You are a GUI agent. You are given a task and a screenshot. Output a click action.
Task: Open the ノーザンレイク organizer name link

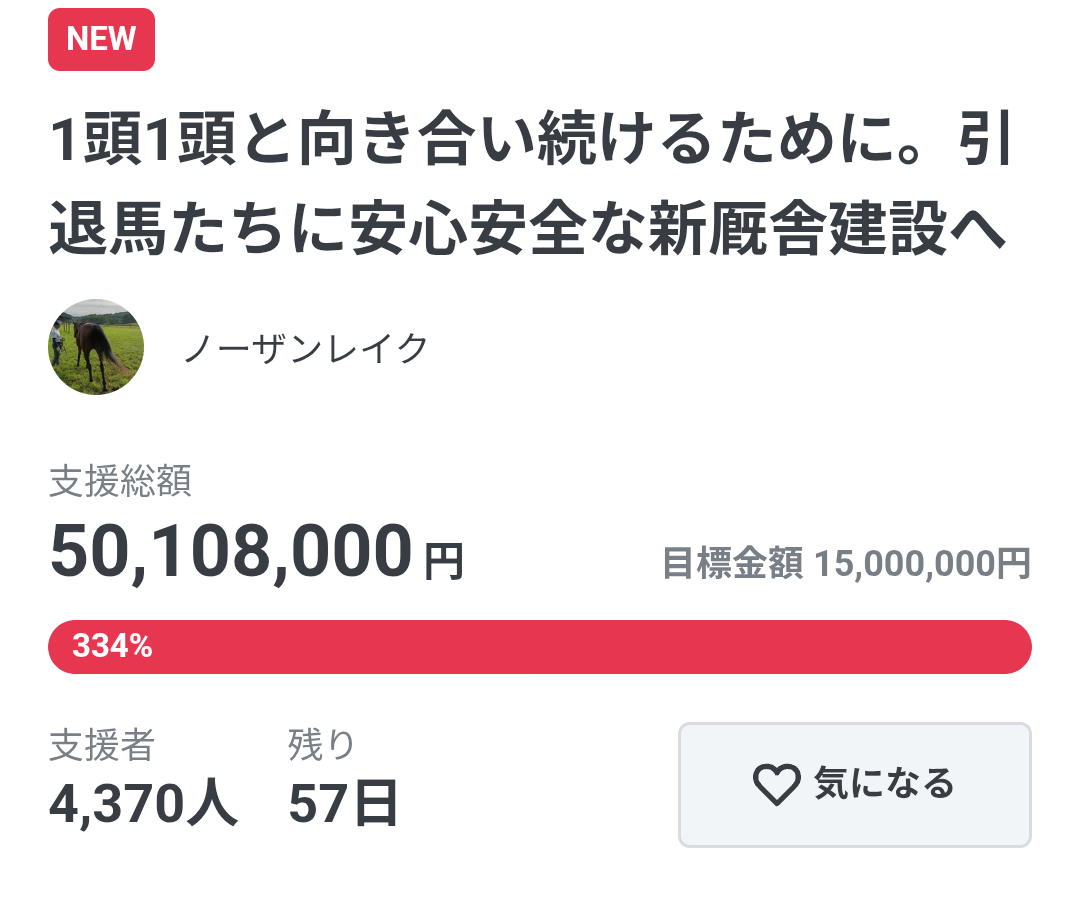point(306,348)
